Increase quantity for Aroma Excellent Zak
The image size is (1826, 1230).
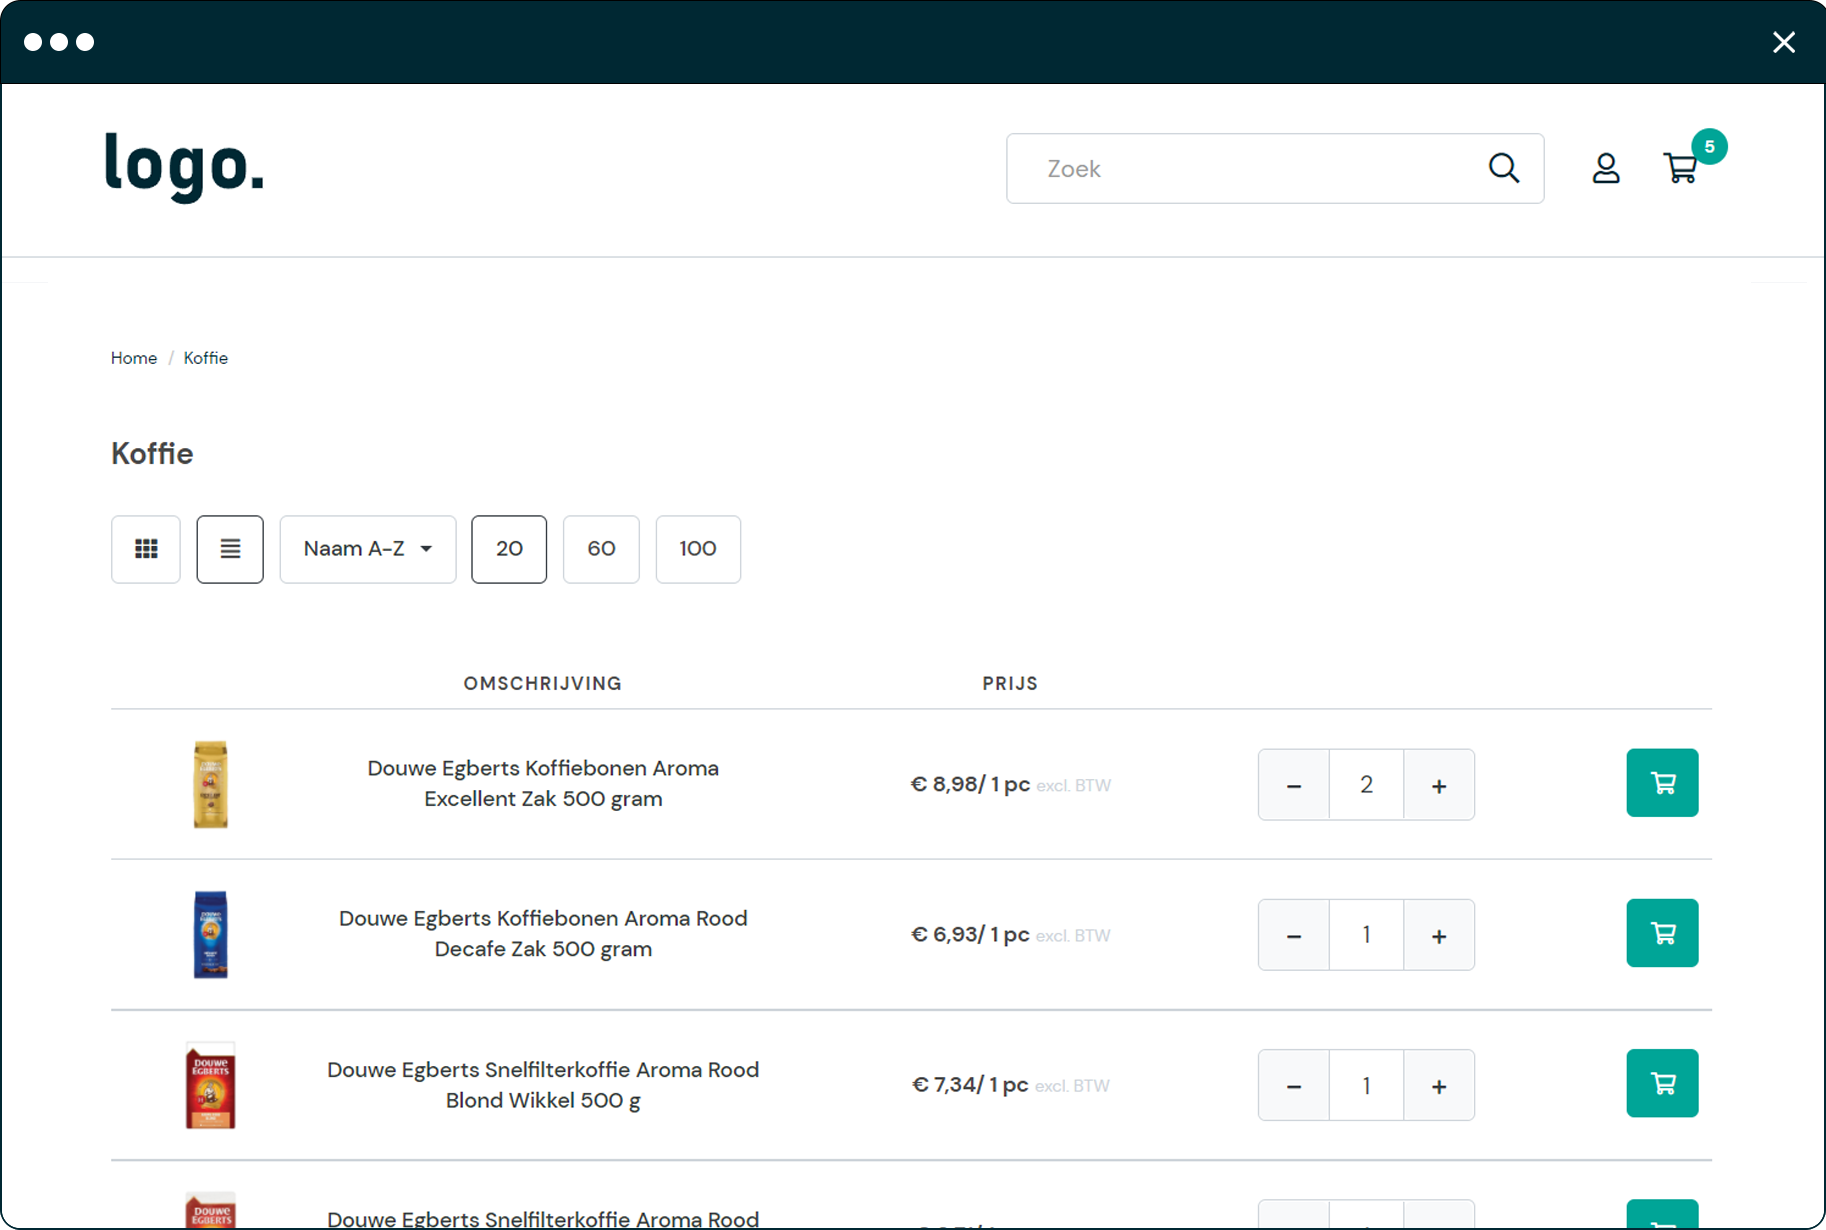coord(1439,785)
